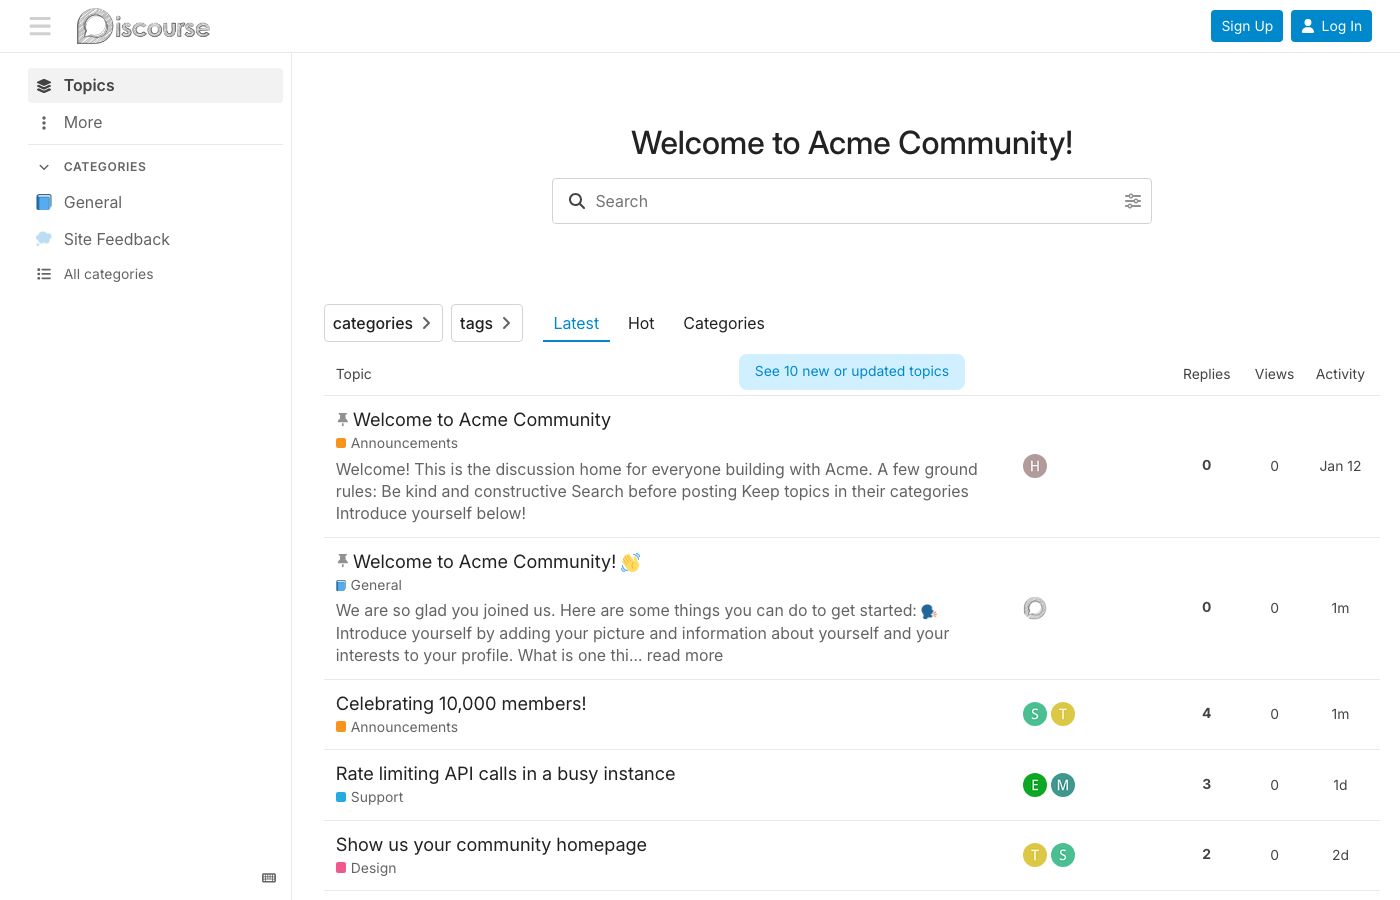Click Jan 12 activity date

pos(1340,466)
